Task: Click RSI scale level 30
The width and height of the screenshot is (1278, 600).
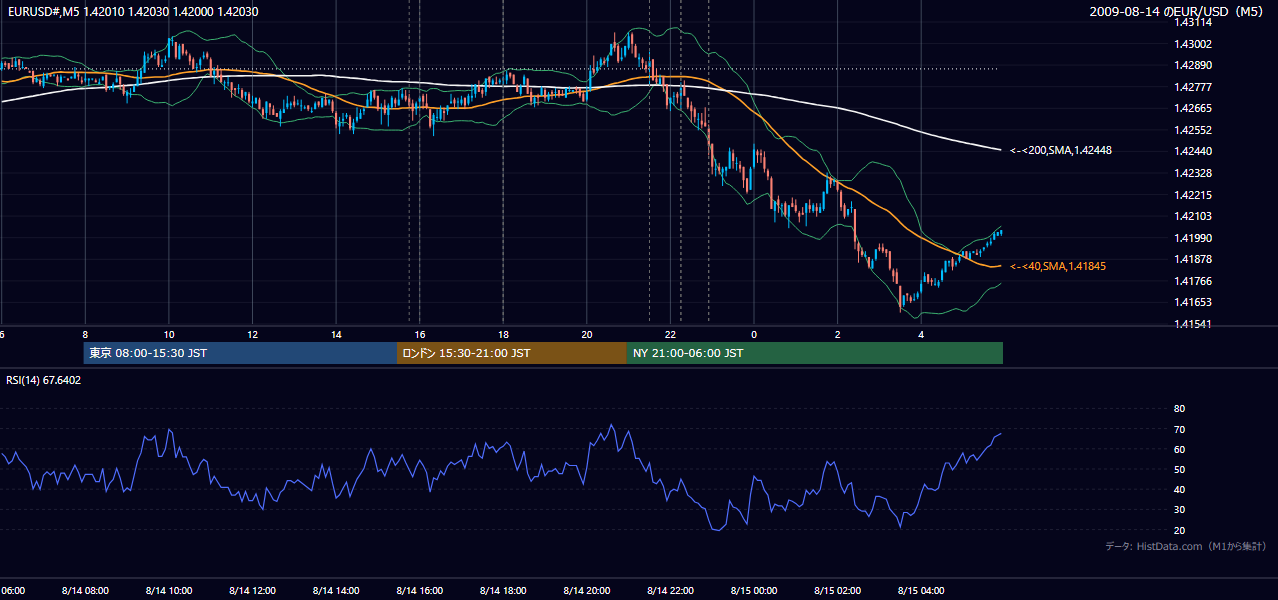Action: 1179,510
